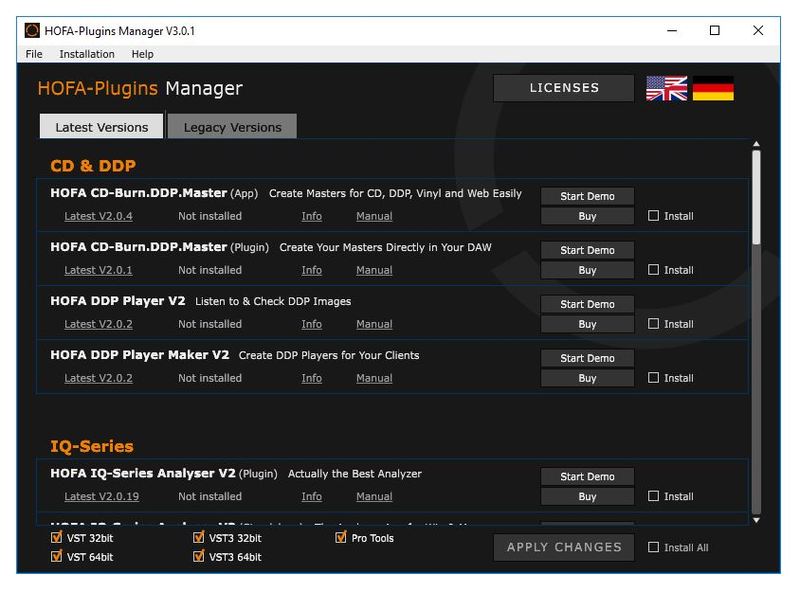Open the Installation menu

[x=87, y=54]
